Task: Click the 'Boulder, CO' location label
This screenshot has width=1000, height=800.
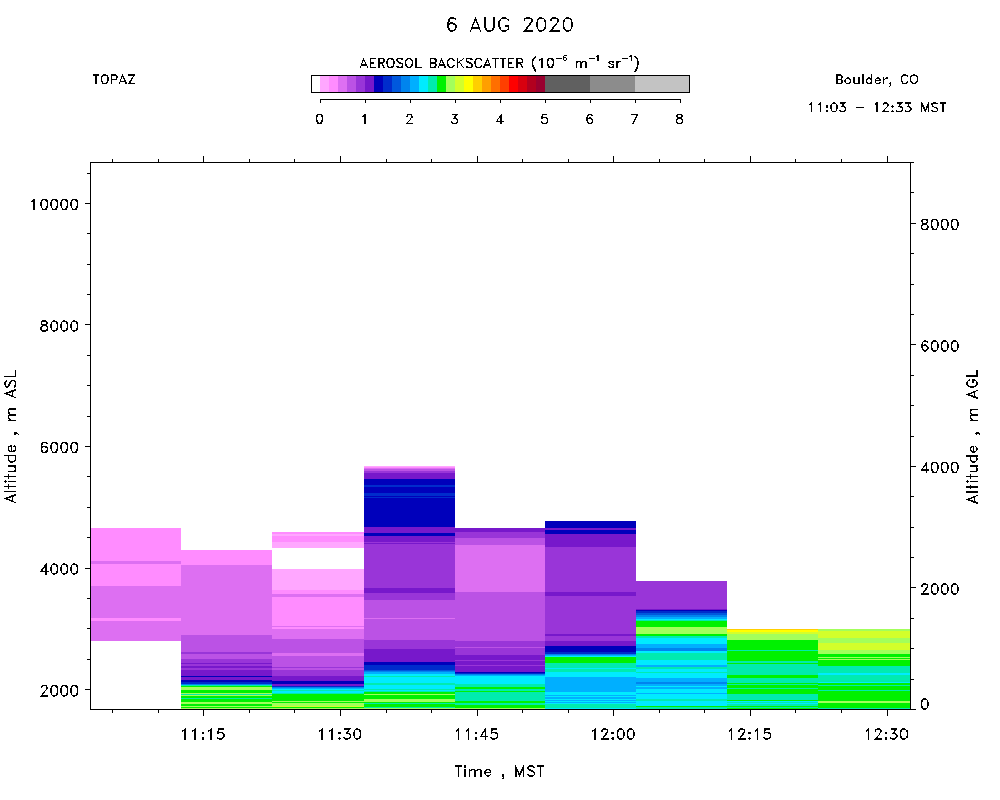Action: [876, 80]
